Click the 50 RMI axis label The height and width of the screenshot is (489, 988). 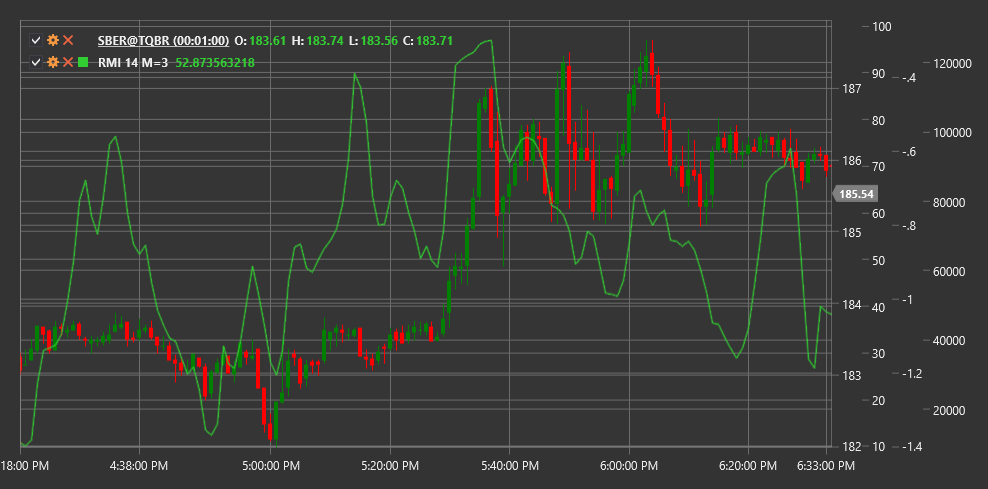(x=879, y=261)
